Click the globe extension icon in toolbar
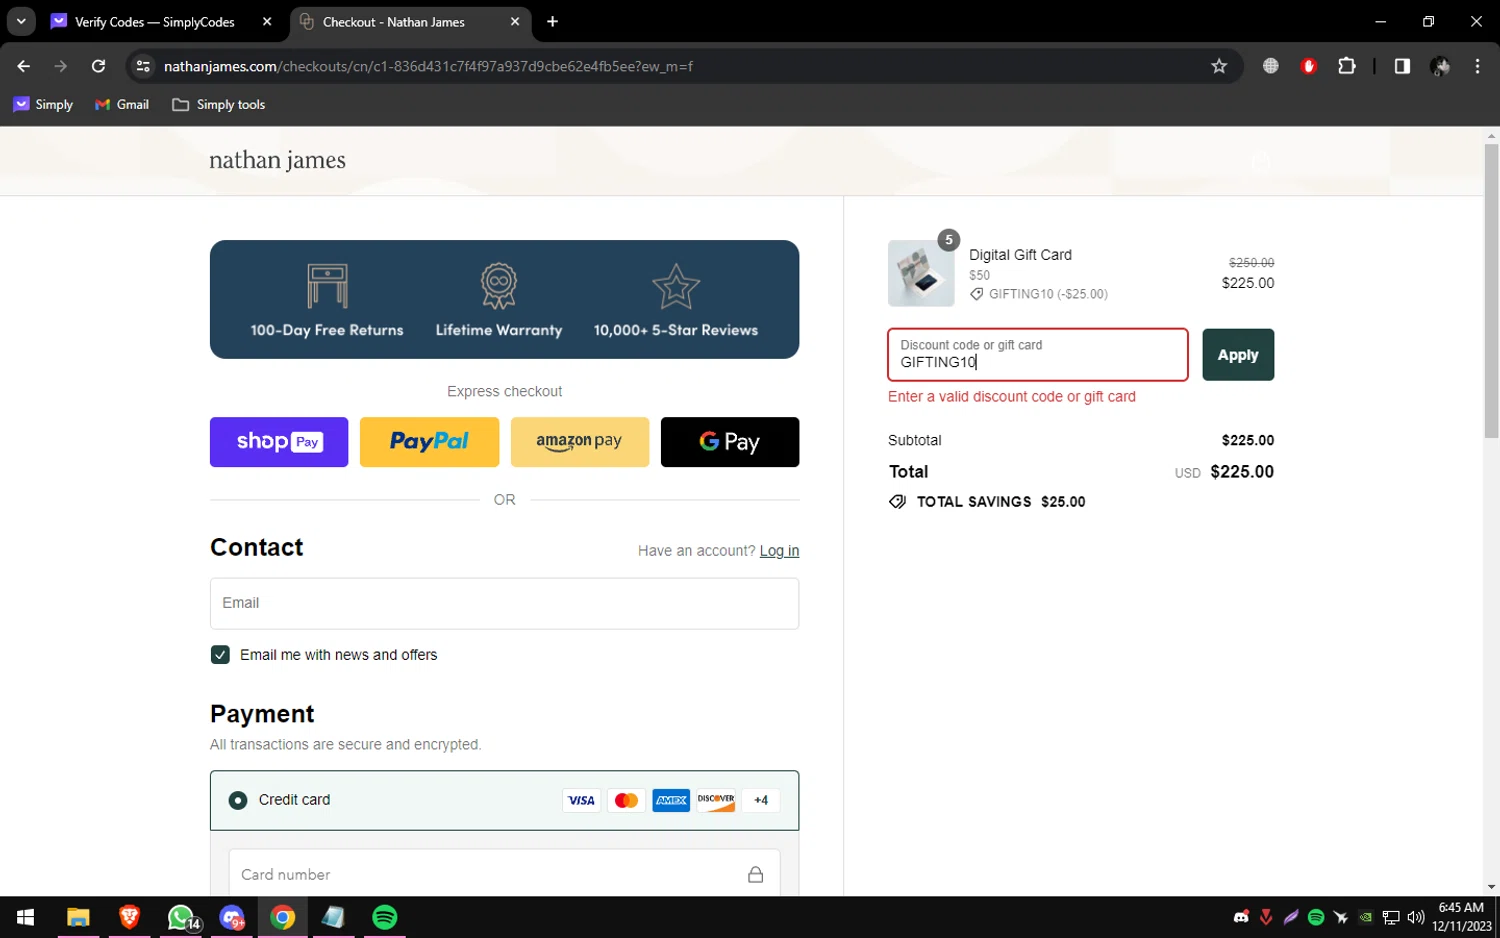Screen dimensions: 1500x938 1270,66
